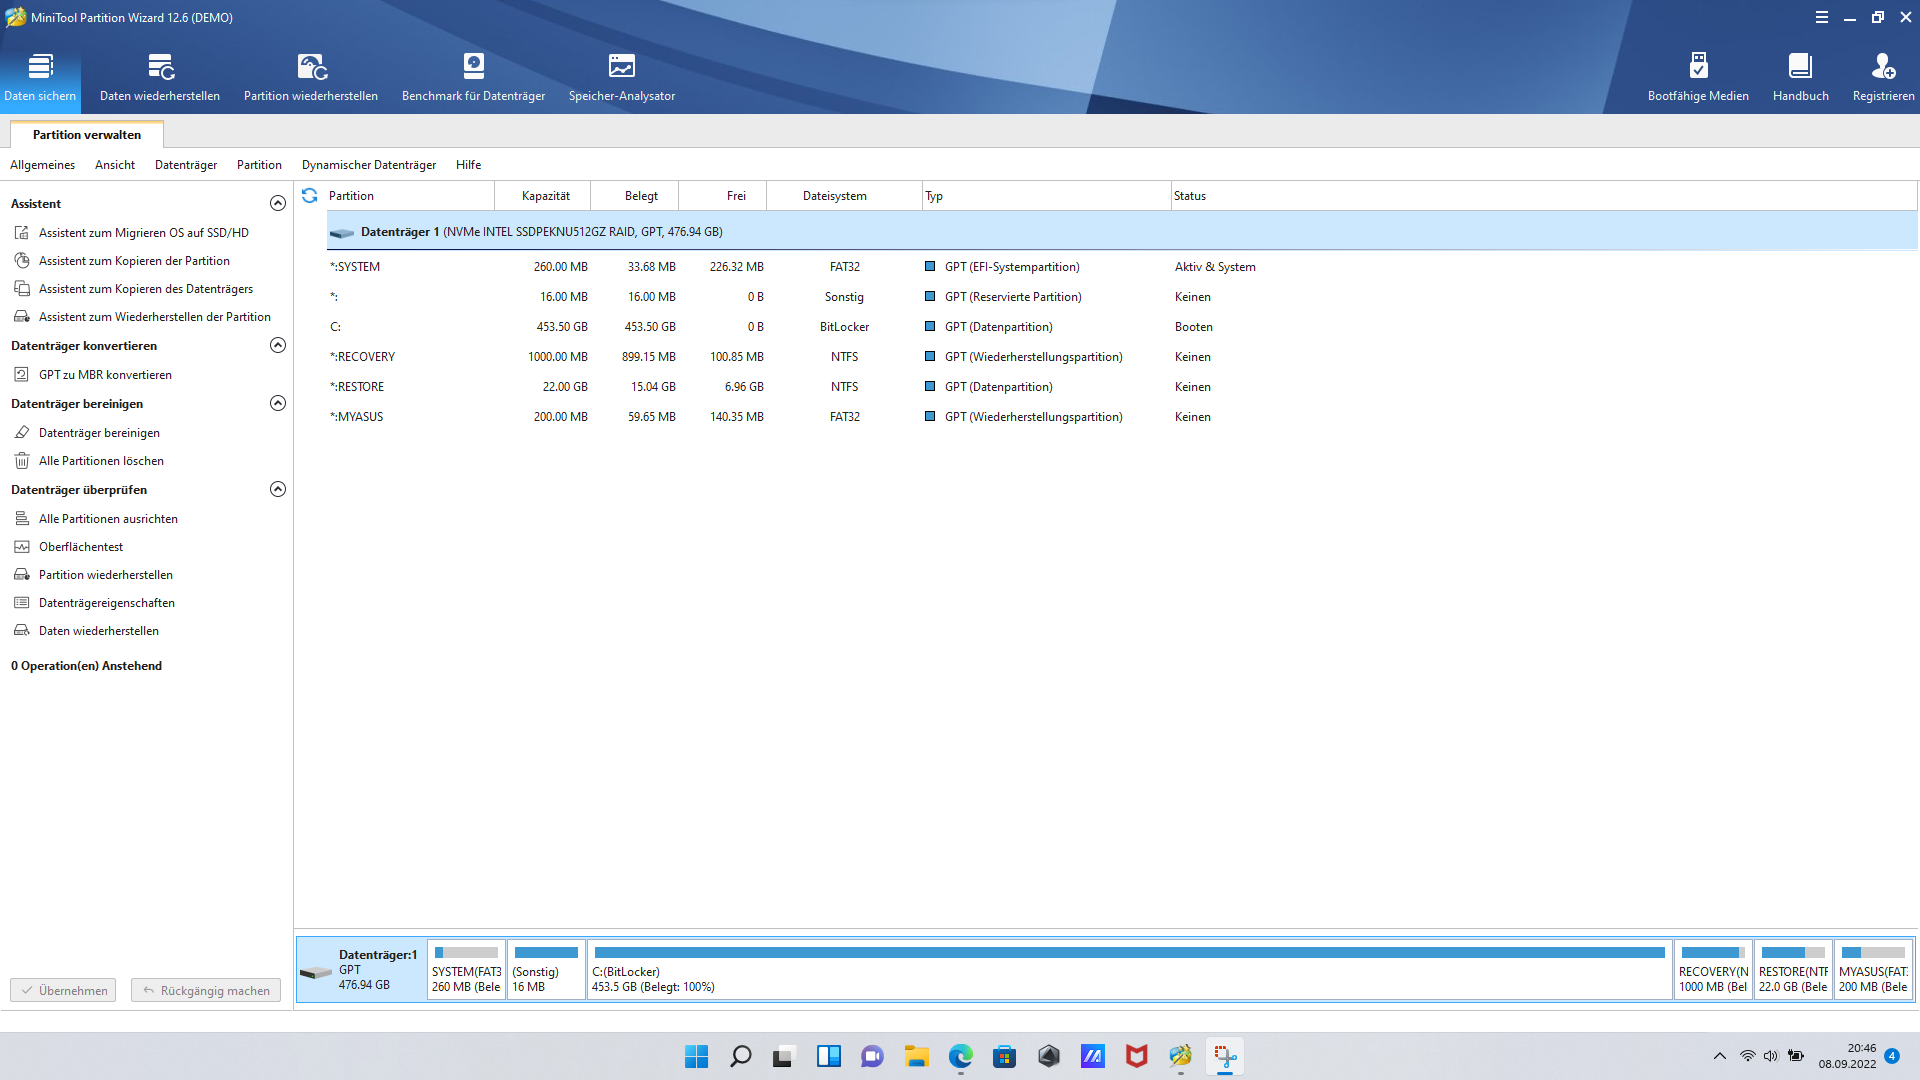Image resolution: width=1920 pixels, height=1080 pixels.
Task: Open the Hilfe menu
Action: click(468, 164)
